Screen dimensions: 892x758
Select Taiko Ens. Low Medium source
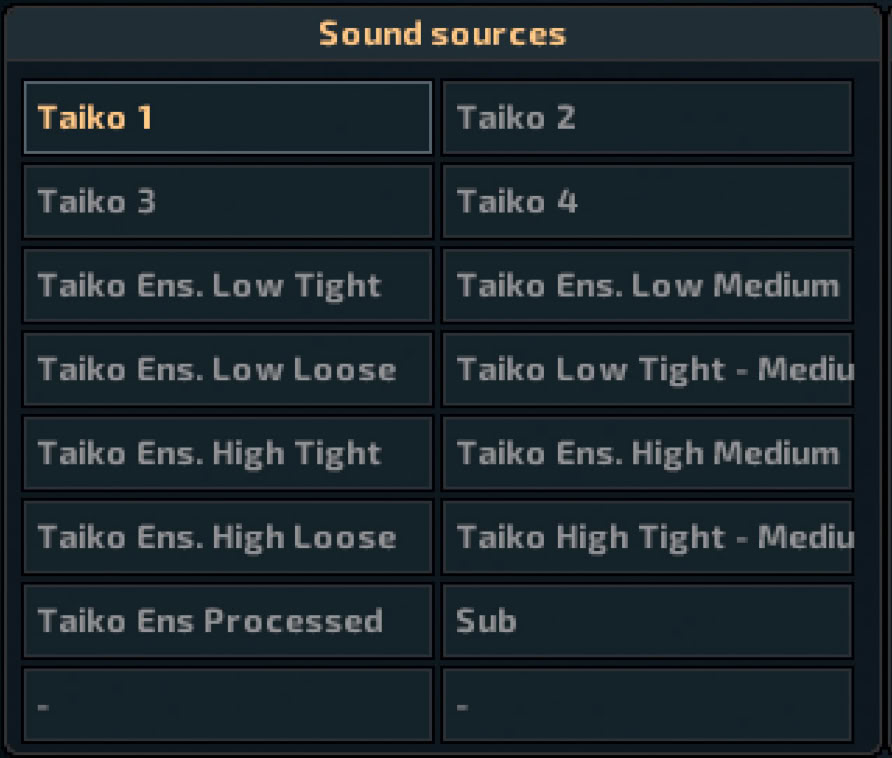point(647,286)
